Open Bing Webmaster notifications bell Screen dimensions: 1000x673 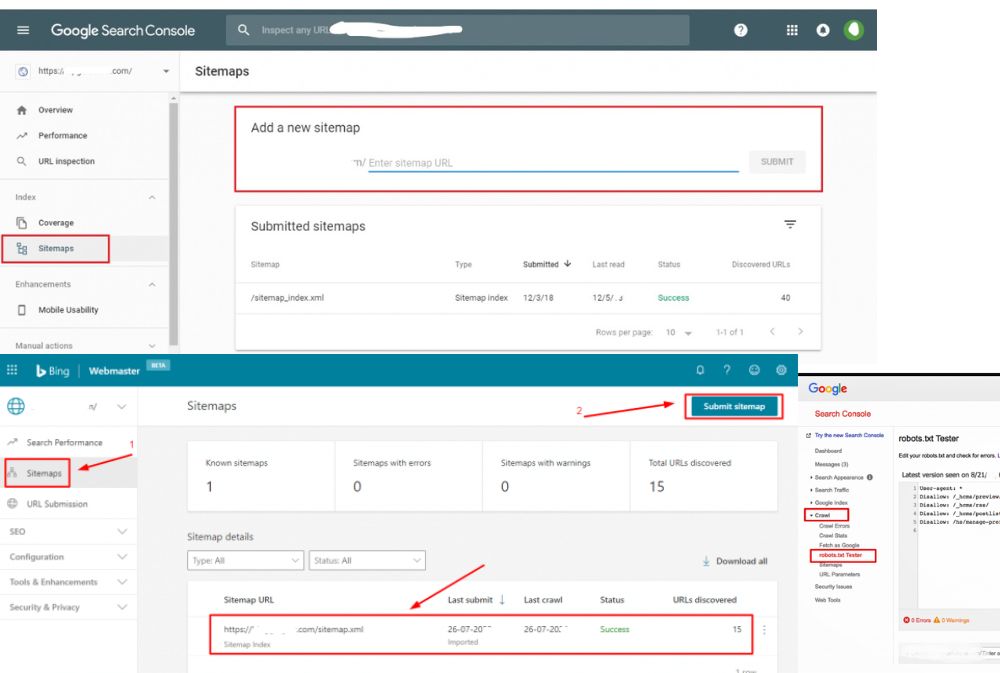coord(700,370)
